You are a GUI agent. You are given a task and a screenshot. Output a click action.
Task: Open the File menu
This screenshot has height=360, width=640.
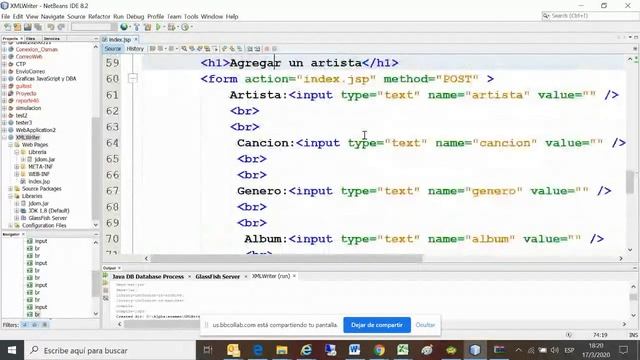point(6,17)
